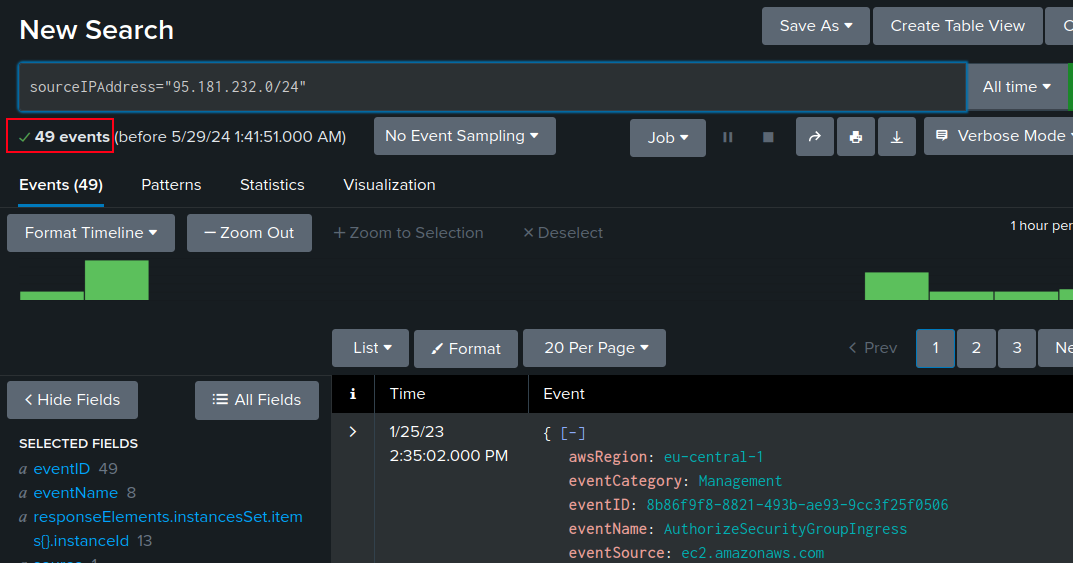Hide the fields sidebar
Viewport: 1073px width, 563px height.
72,400
